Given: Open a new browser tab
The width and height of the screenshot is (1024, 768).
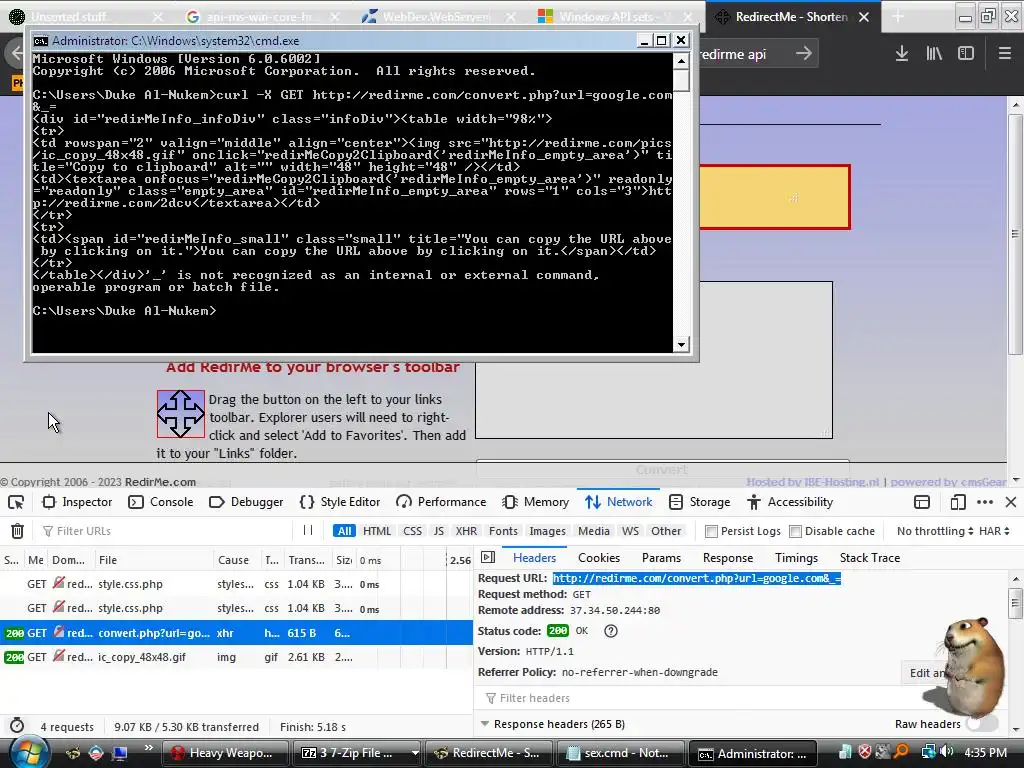Looking at the screenshot, I should [897, 16].
